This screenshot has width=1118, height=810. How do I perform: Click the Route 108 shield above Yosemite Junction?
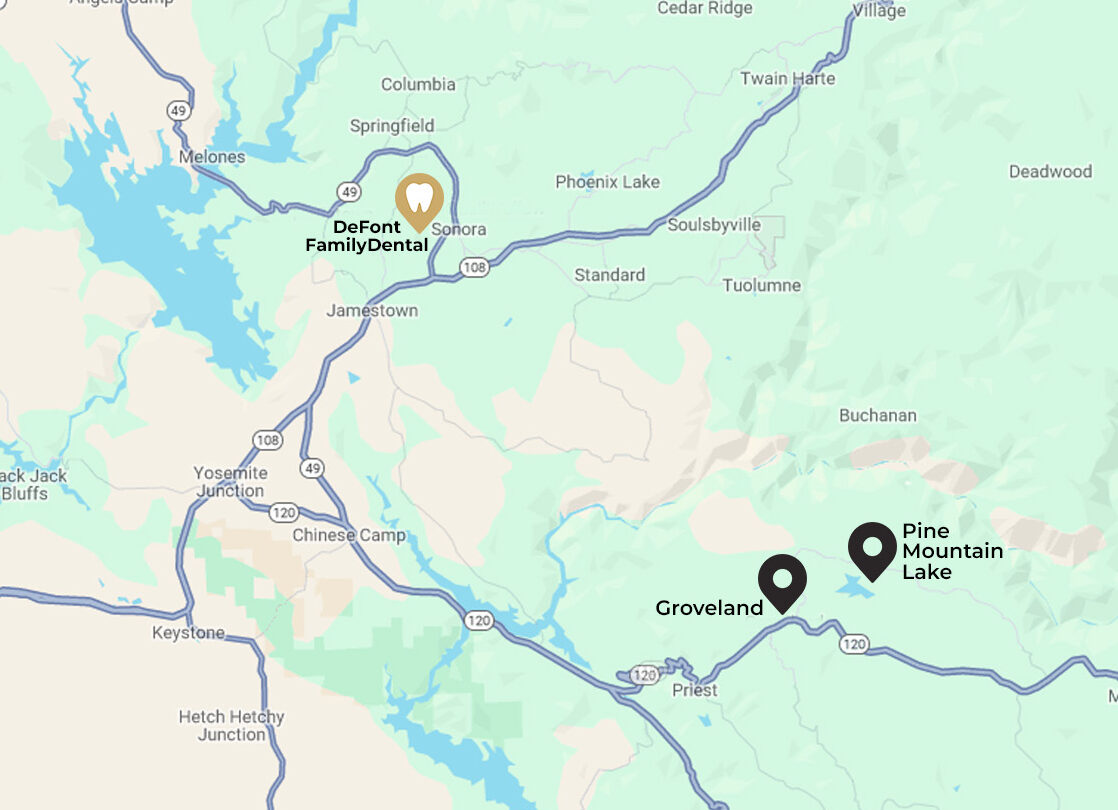coord(267,440)
